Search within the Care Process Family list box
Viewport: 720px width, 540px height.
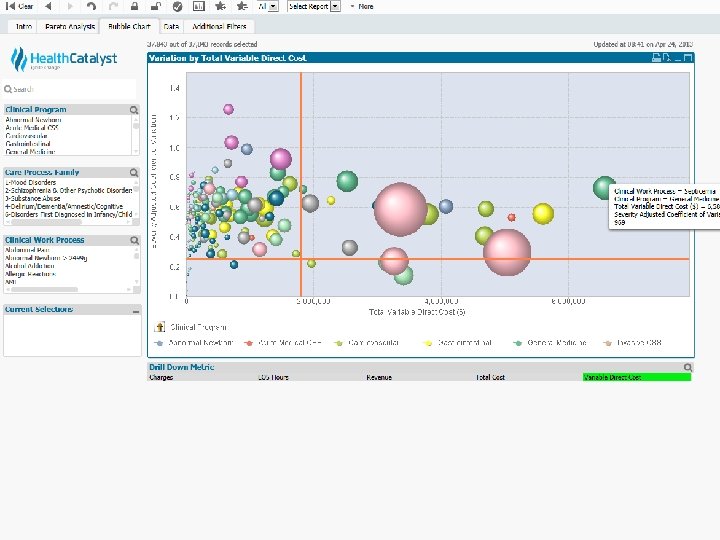134,173
